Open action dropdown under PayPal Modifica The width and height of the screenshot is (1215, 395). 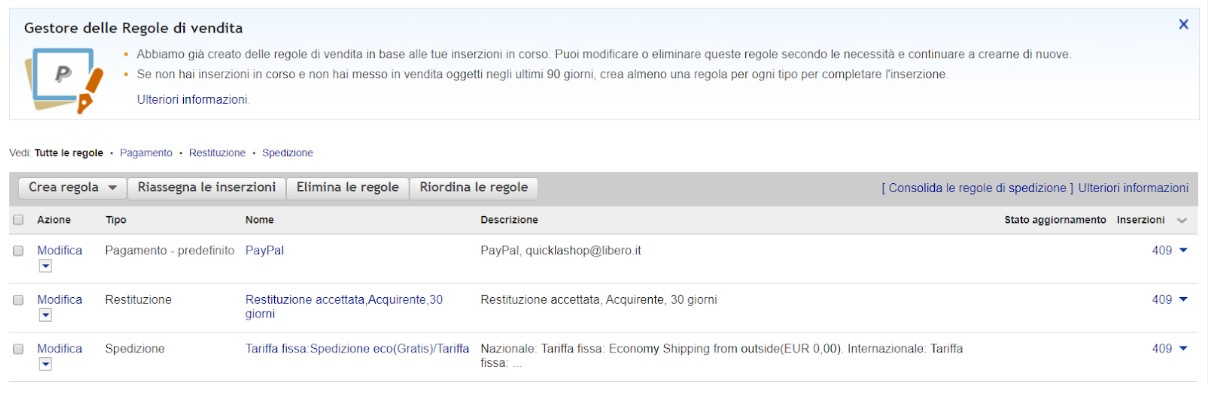(45, 267)
